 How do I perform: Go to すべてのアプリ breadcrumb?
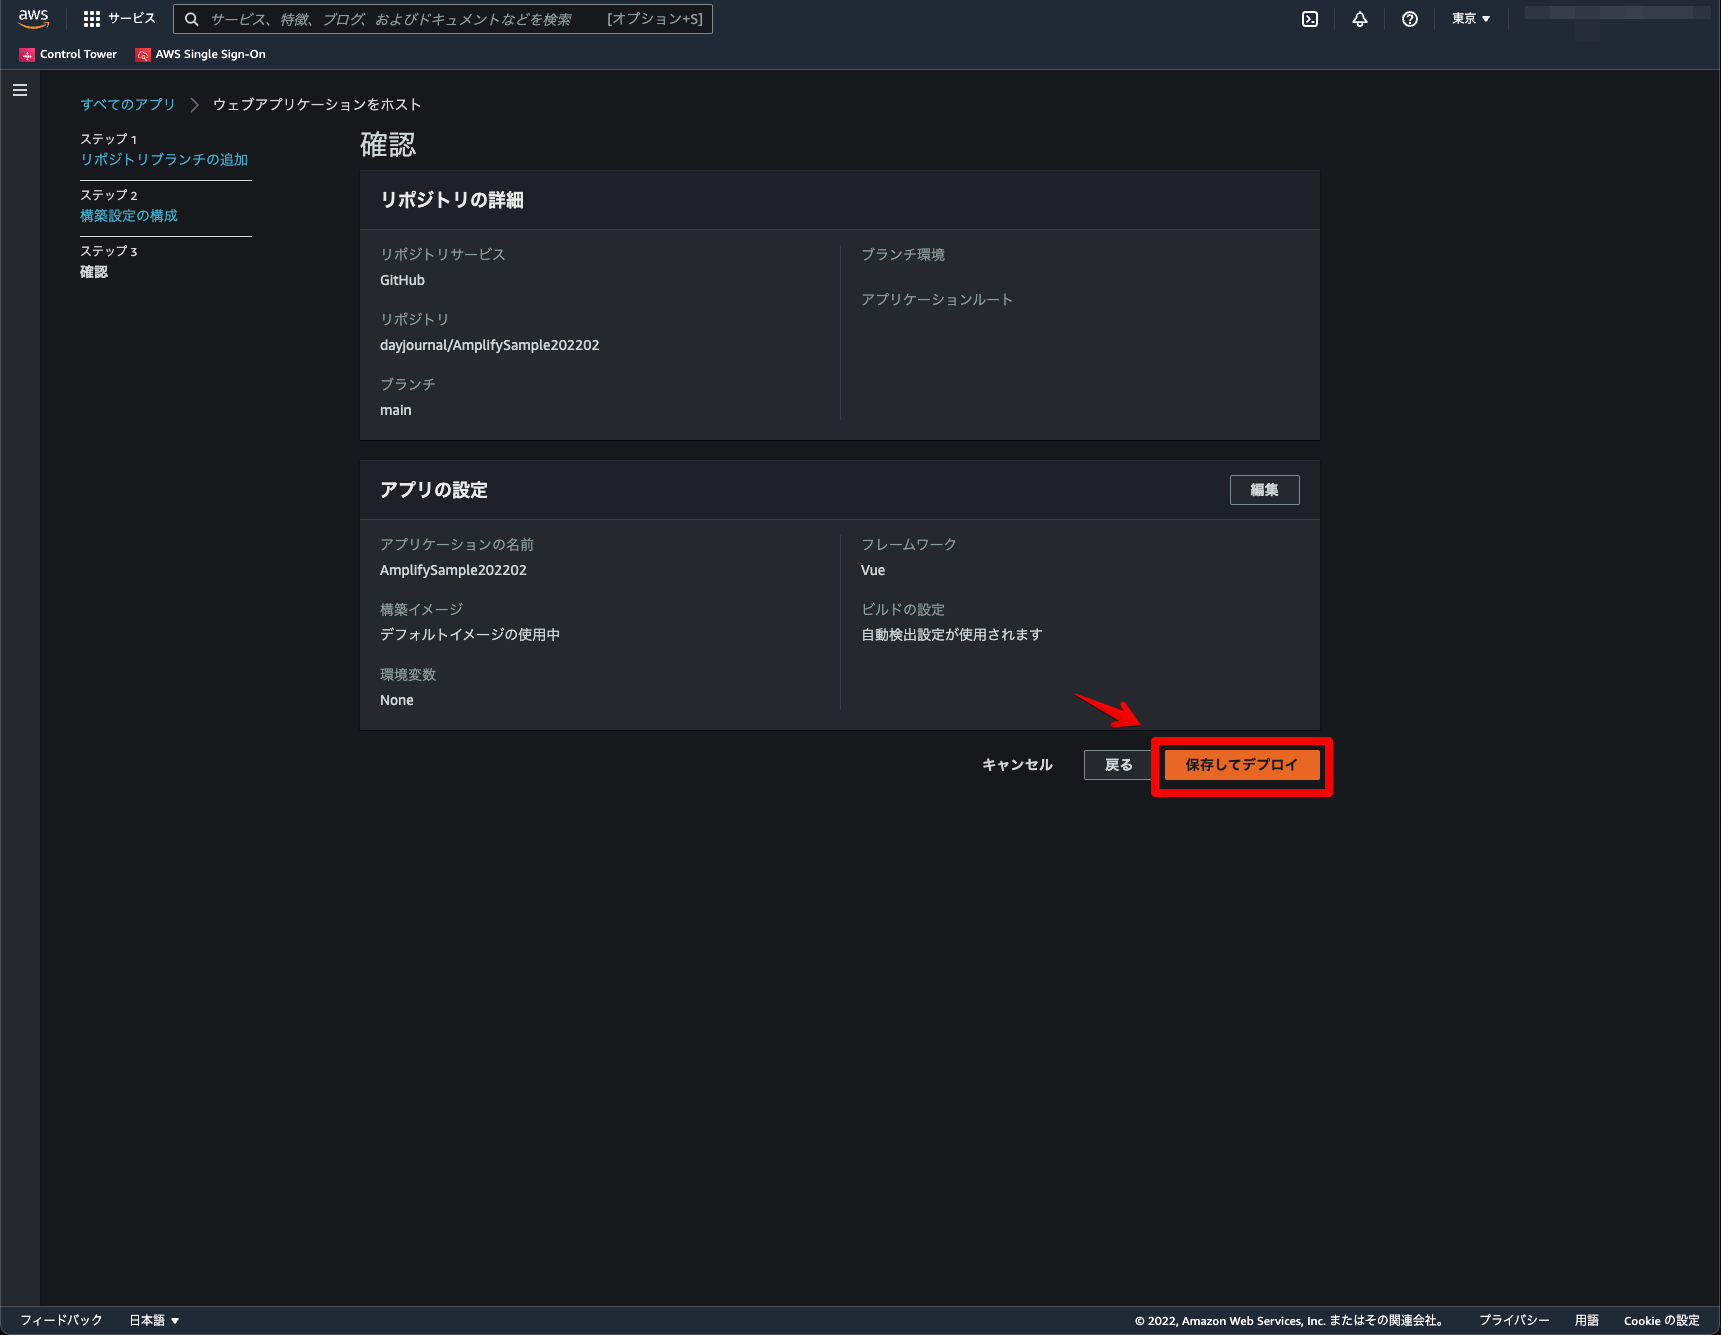pos(127,104)
